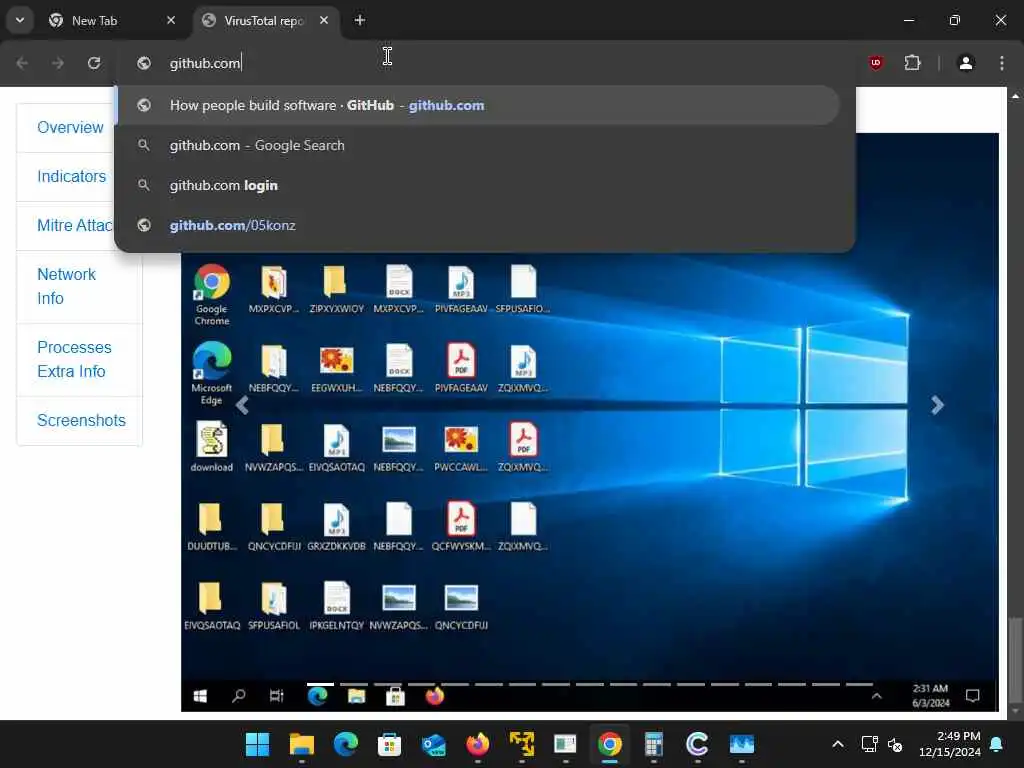1024x768 pixels.
Task: Close the VirusTotal report tab
Action: tap(324, 20)
